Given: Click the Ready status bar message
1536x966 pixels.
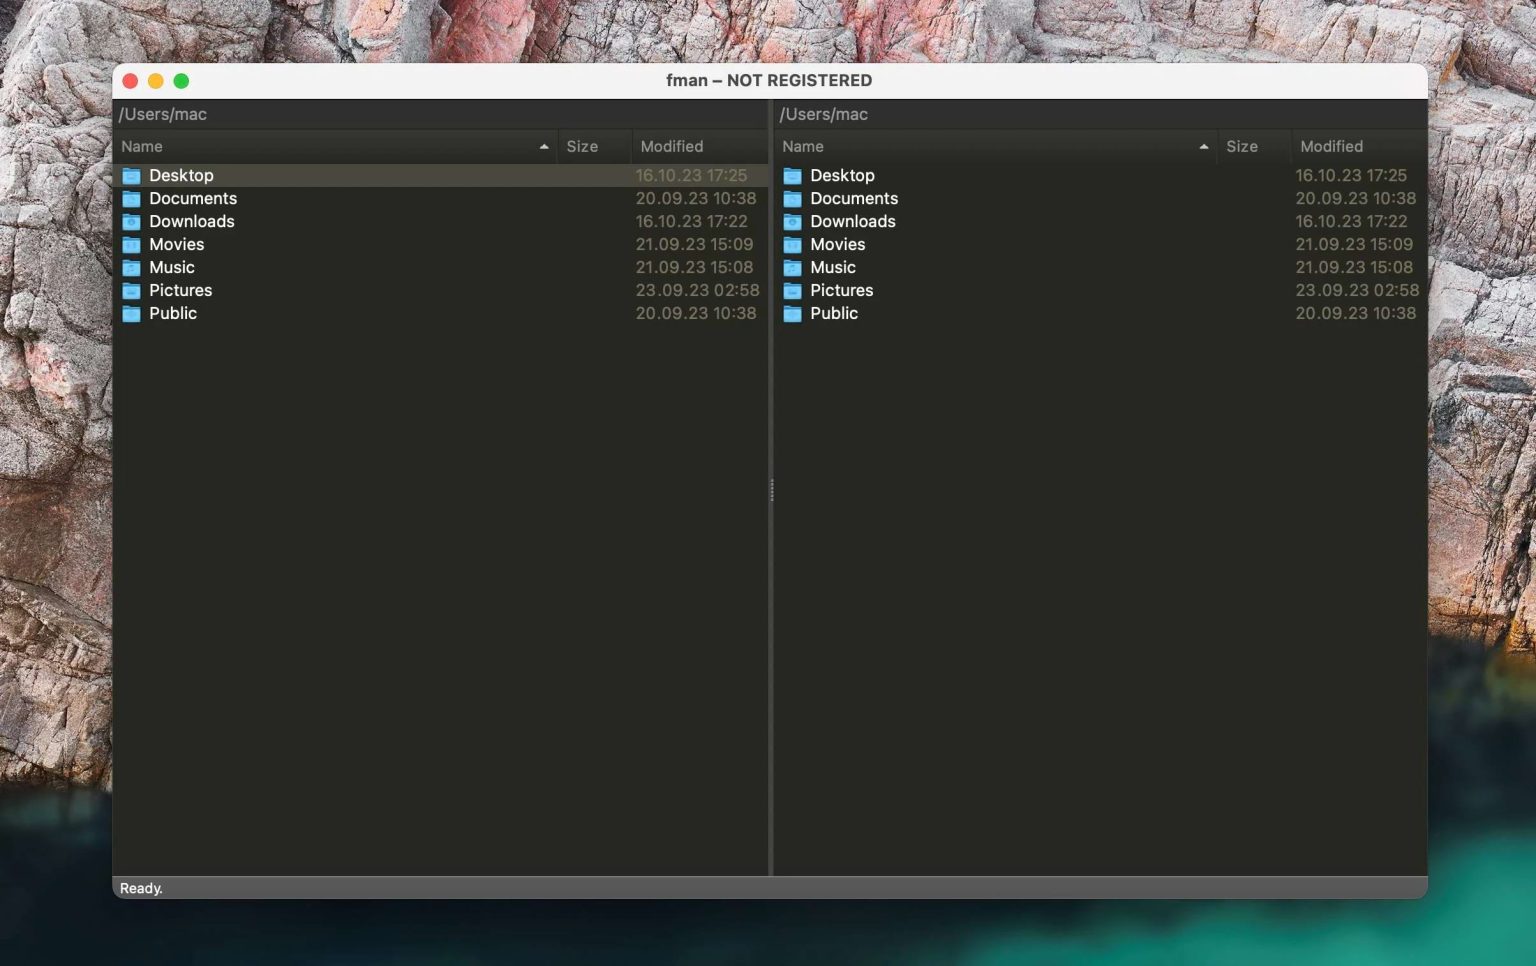Looking at the screenshot, I should tap(141, 888).
